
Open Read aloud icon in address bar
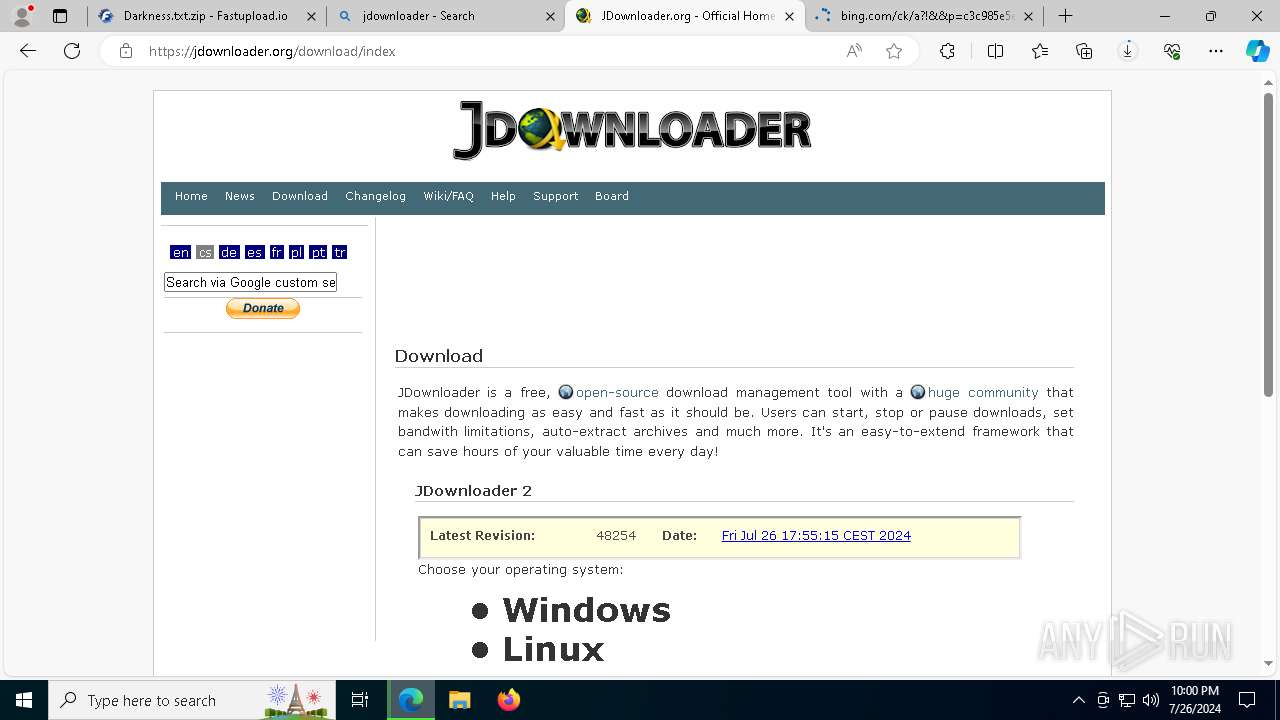[854, 51]
